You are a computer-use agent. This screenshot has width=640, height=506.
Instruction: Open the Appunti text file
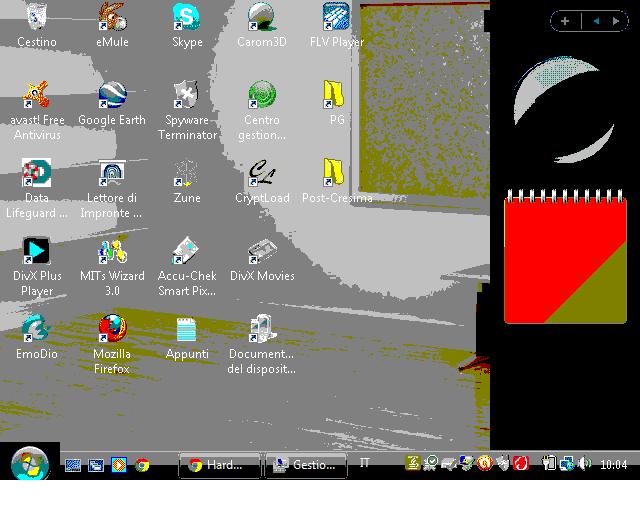187,330
